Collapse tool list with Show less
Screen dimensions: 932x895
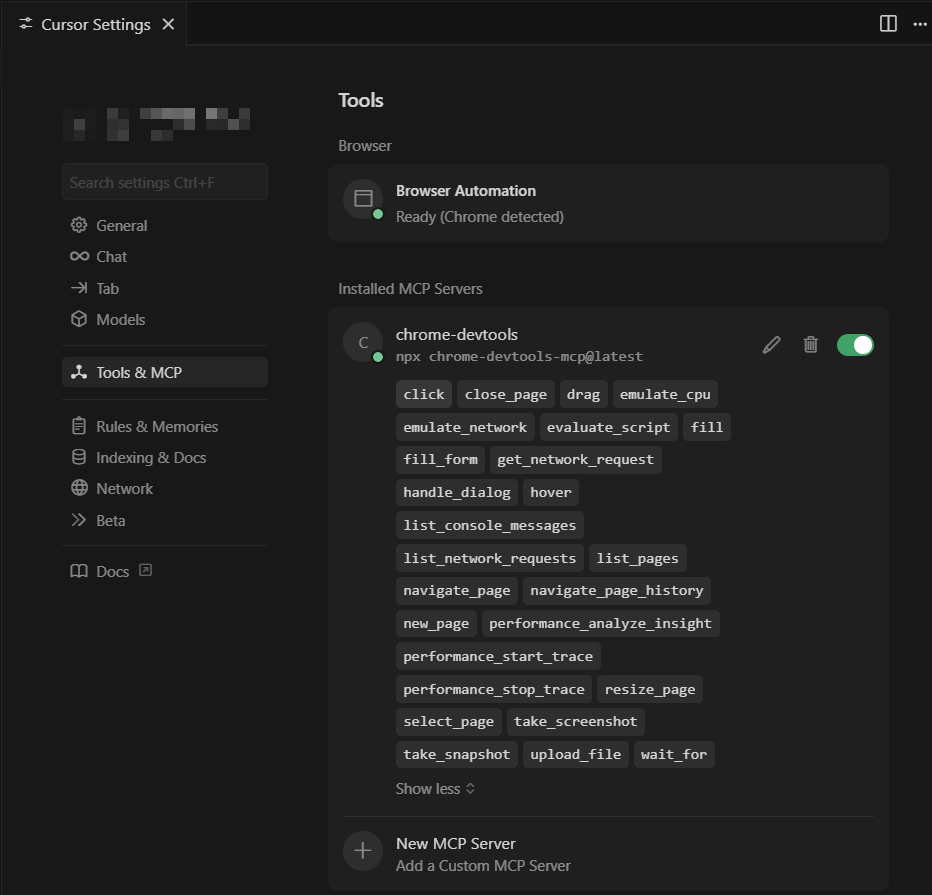tap(435, 789)
